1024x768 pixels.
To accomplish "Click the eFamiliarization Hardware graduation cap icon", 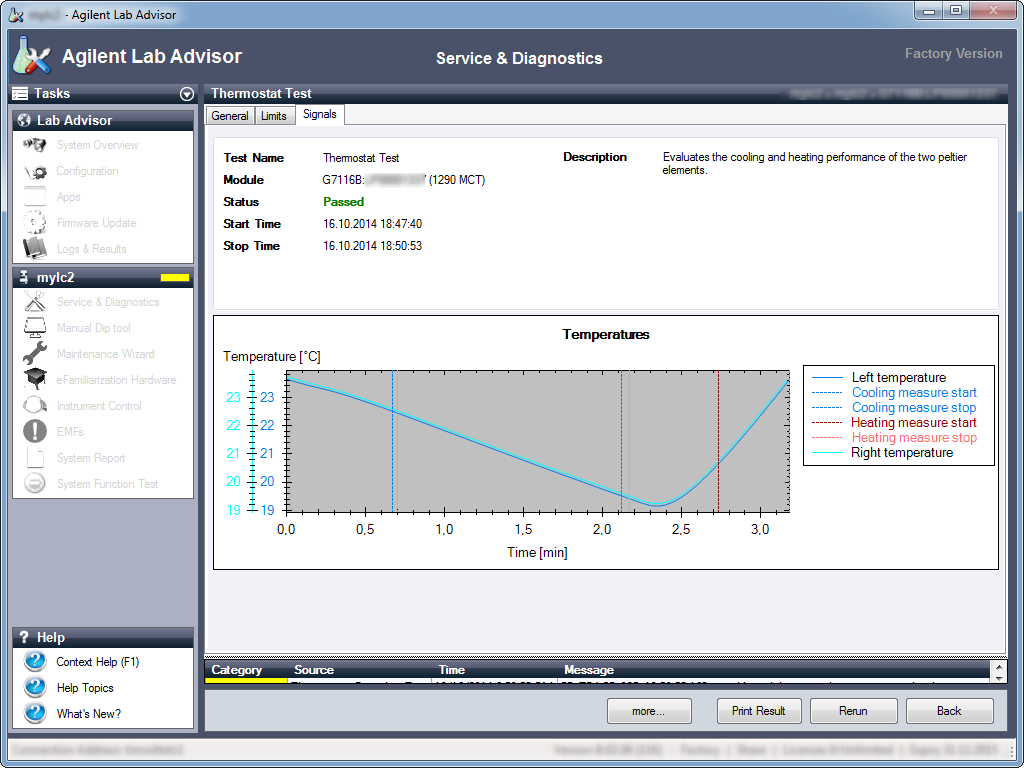I will (x=35, y=380).
